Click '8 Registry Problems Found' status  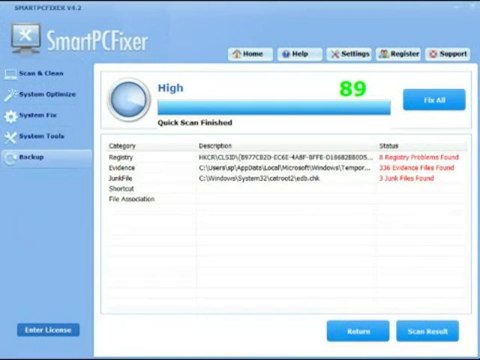(x=419, y=157)
